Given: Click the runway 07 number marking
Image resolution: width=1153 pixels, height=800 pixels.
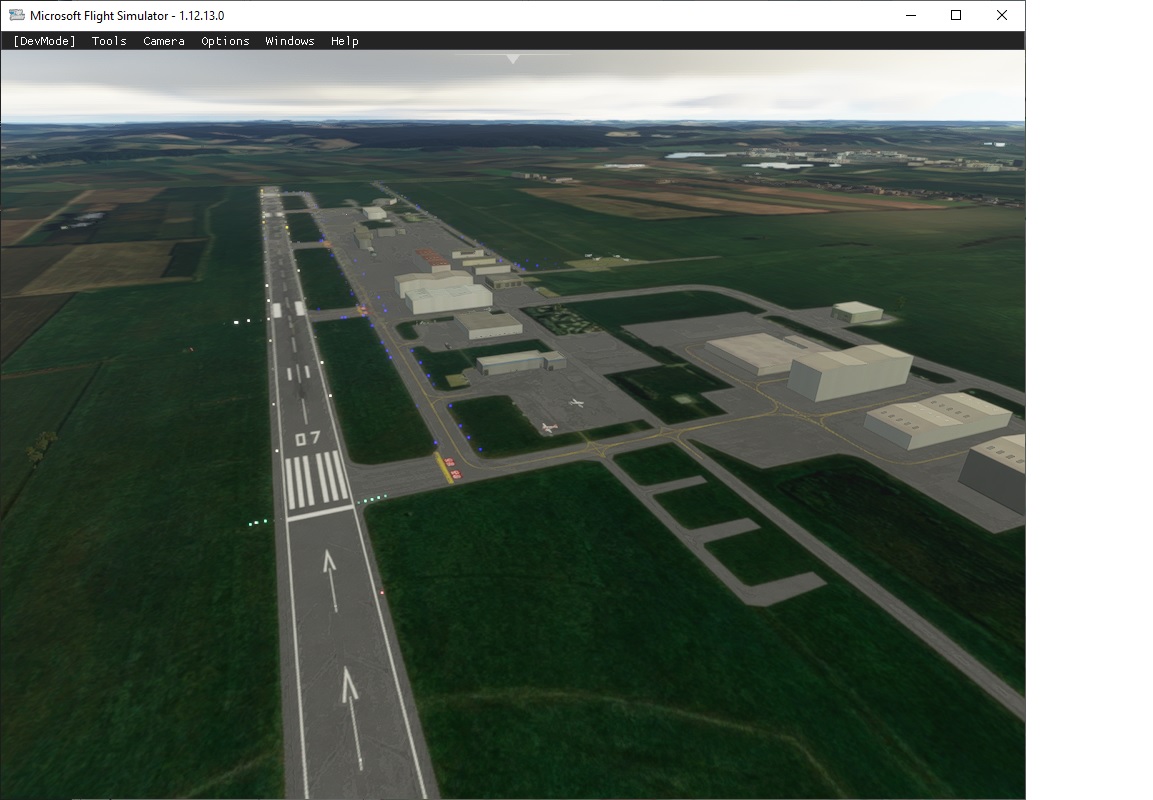Looking at the screenshot, I should click(x=307, y=438).
